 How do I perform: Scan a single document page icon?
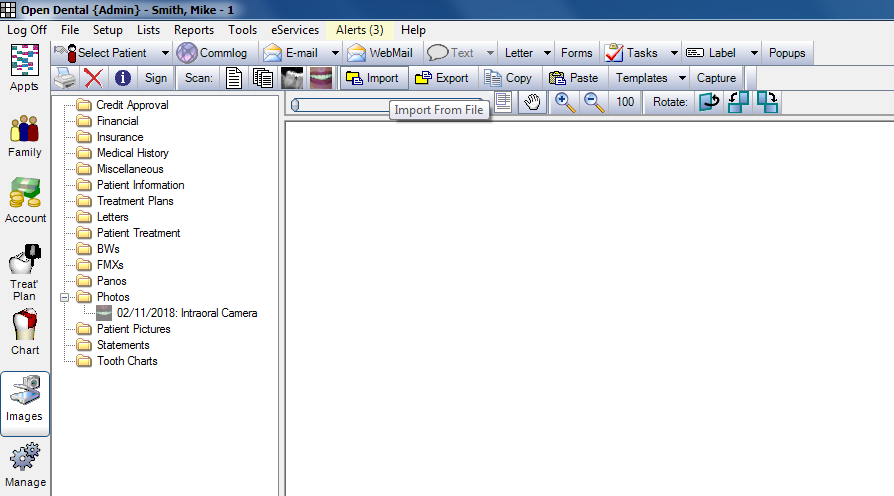234,78
